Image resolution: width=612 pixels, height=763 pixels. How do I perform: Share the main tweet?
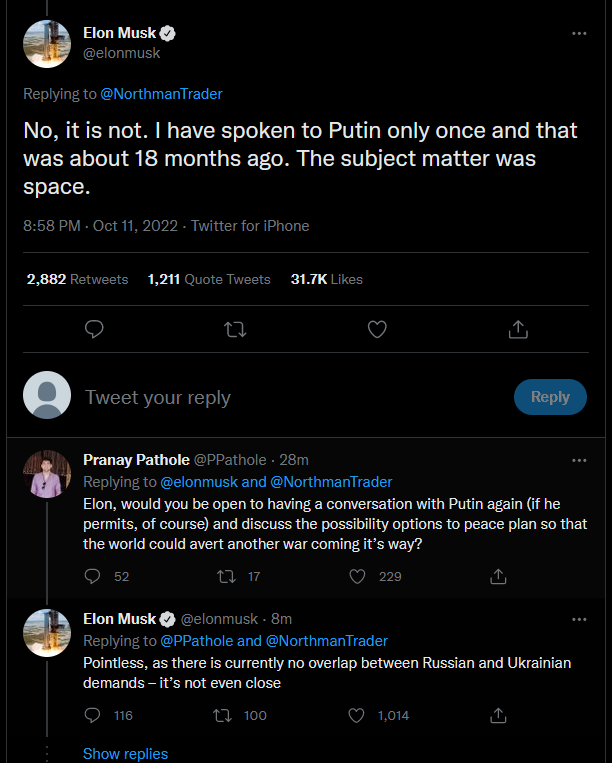point(518,329)
